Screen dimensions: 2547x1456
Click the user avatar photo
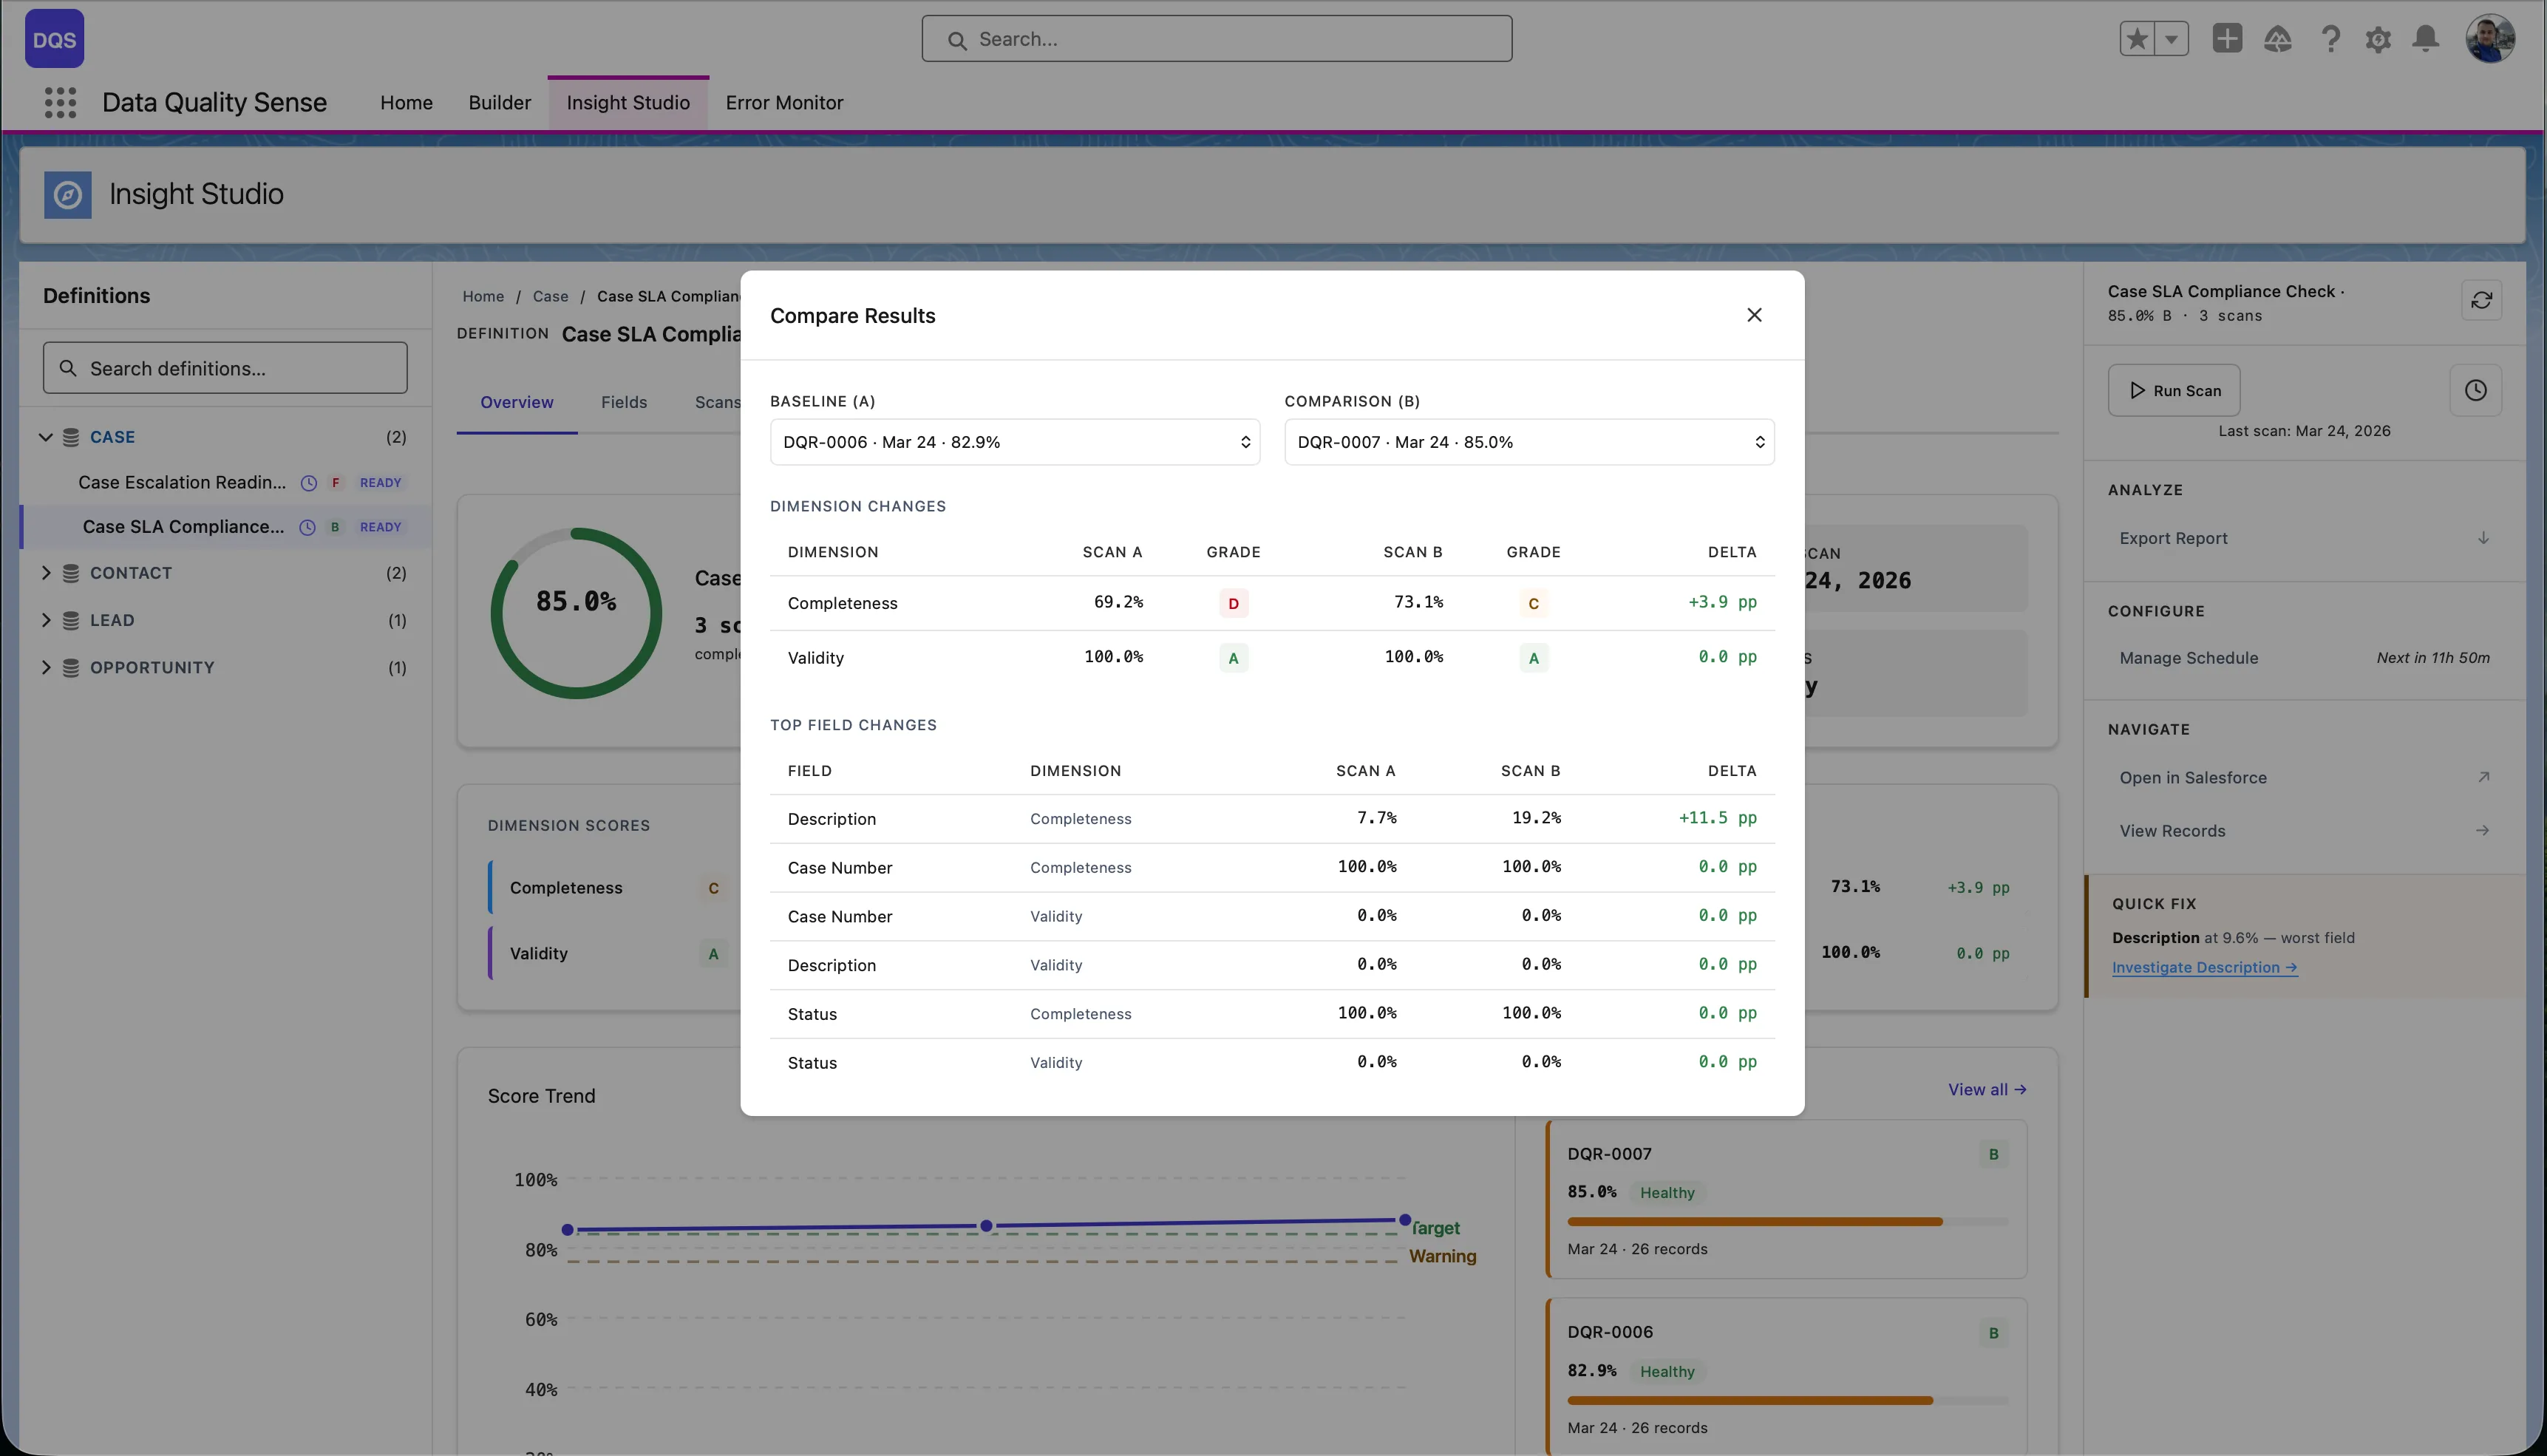click(x=2491, y=38)
